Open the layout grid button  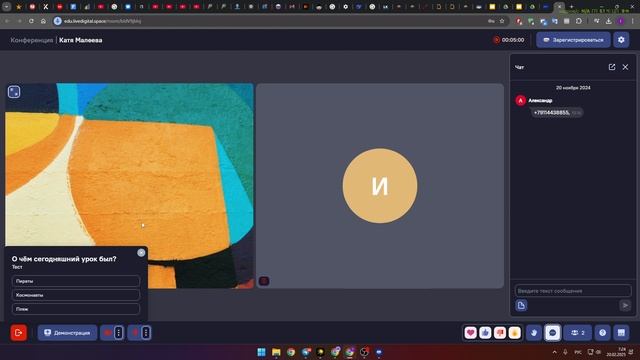(x=621, y=333)
